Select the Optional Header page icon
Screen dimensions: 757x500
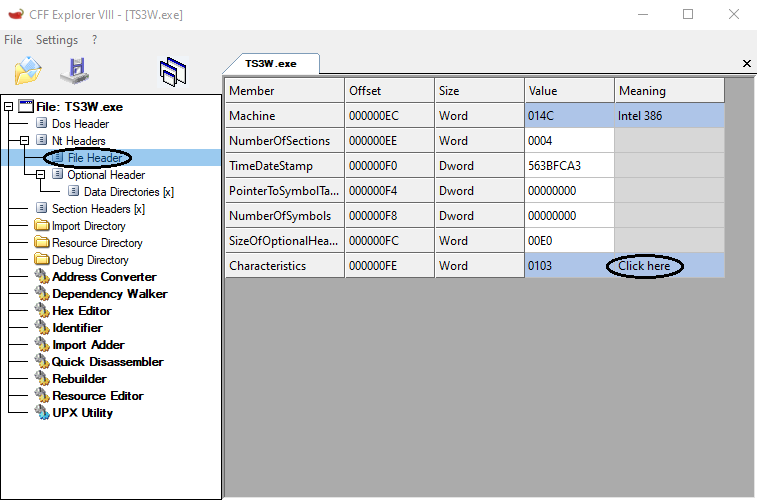pos(57,174)
